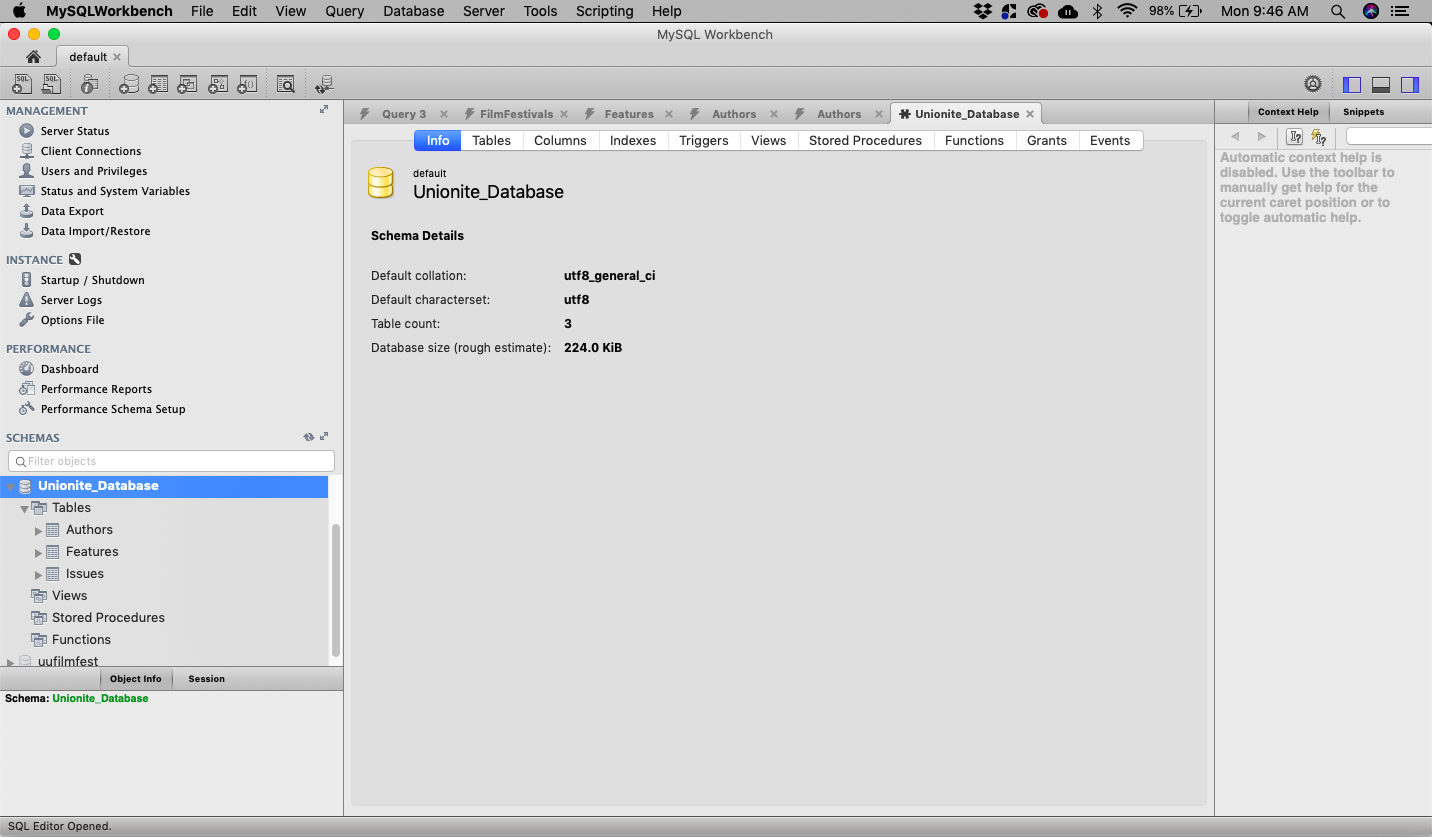1432x837 pixels.
Task: Expand the uufilmfest schema node
Action: [10, 662]
